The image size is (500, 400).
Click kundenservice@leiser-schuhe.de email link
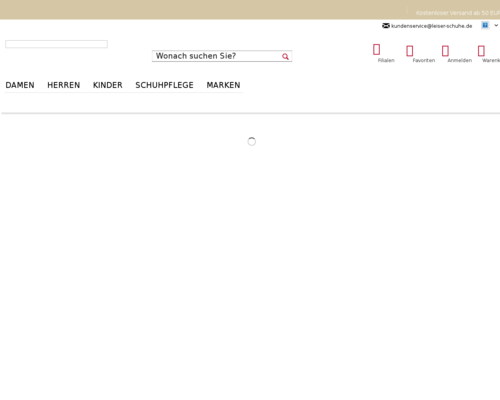(432, 26)
